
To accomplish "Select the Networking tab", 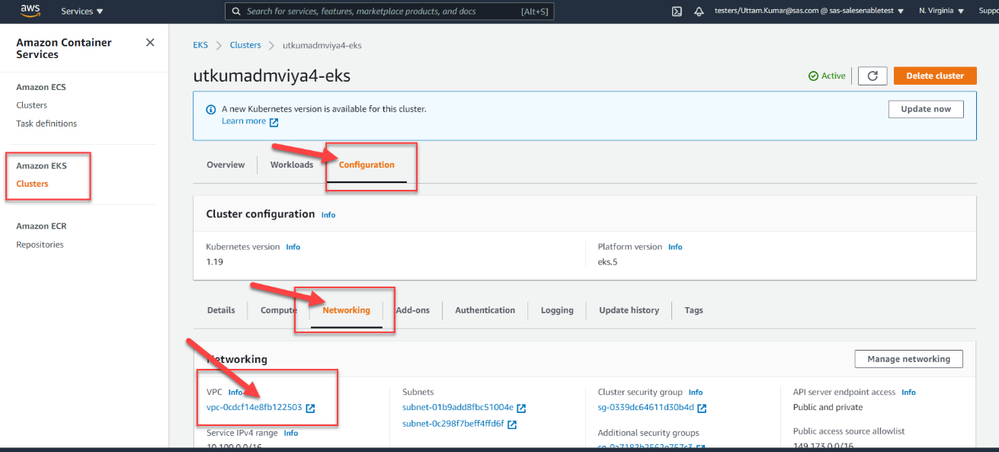I will pos(346,310).
